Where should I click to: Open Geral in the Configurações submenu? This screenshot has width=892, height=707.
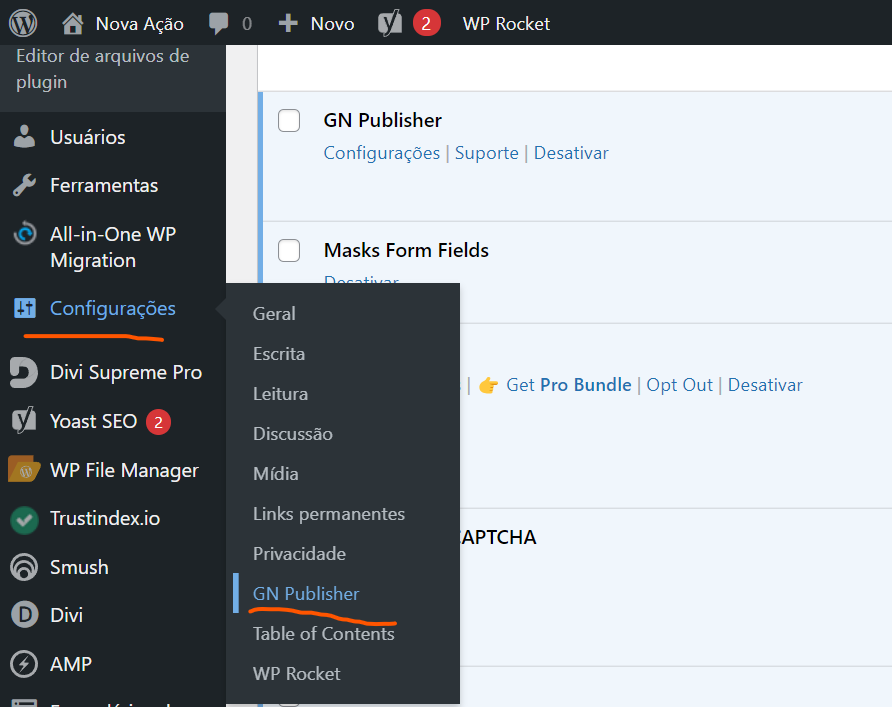[x=273, y=313]
